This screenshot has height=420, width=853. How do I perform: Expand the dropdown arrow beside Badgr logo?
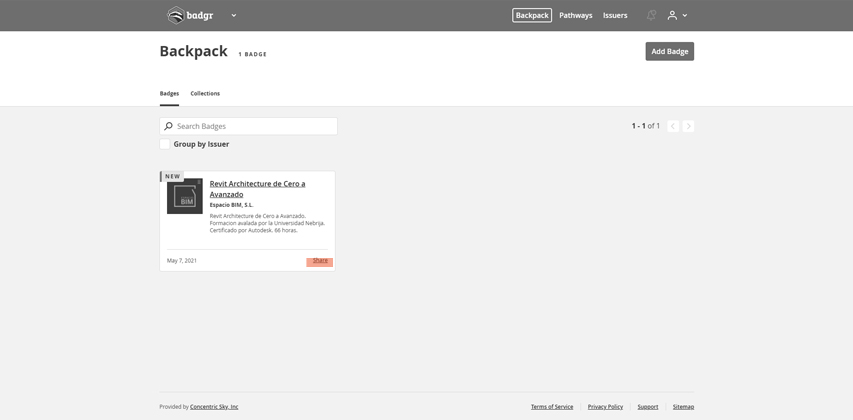233,15
